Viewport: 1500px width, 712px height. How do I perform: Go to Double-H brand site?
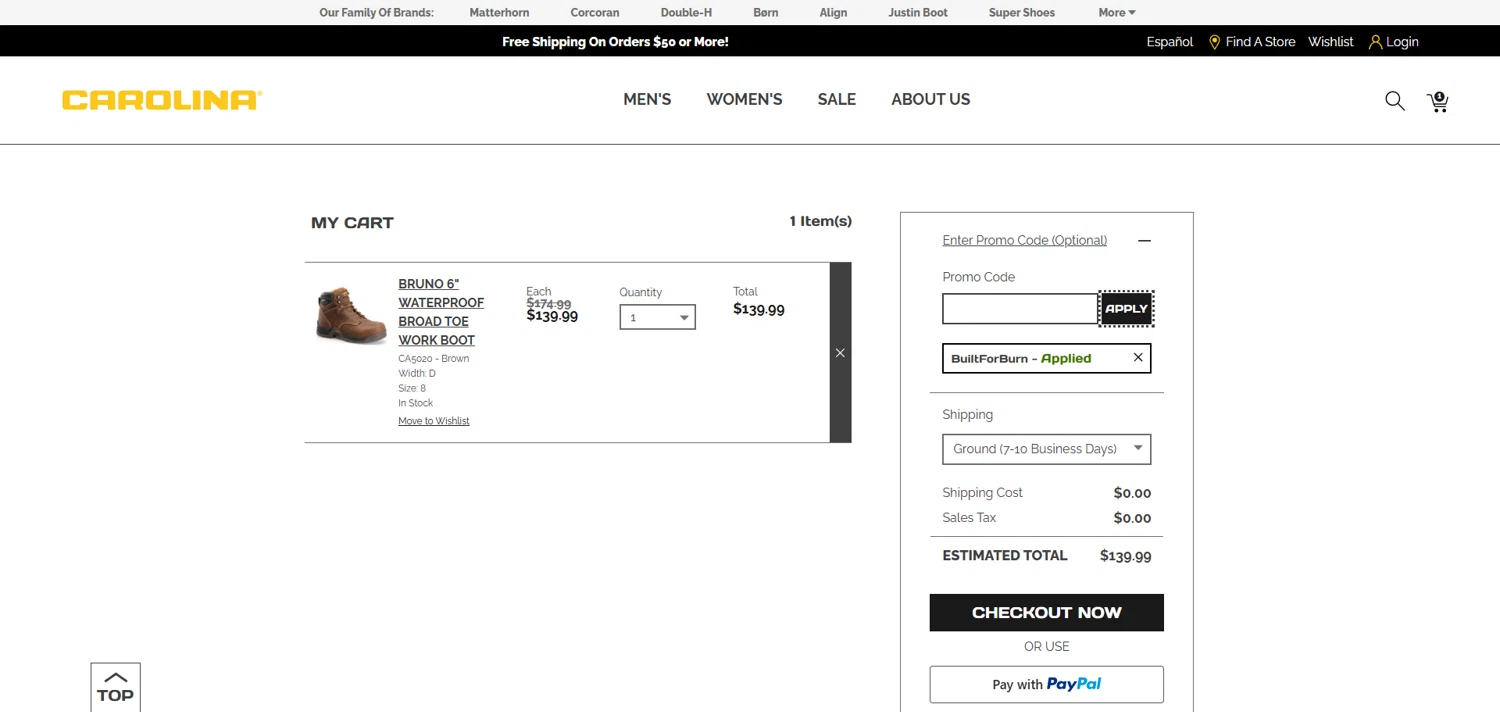[x=686, y=13]
